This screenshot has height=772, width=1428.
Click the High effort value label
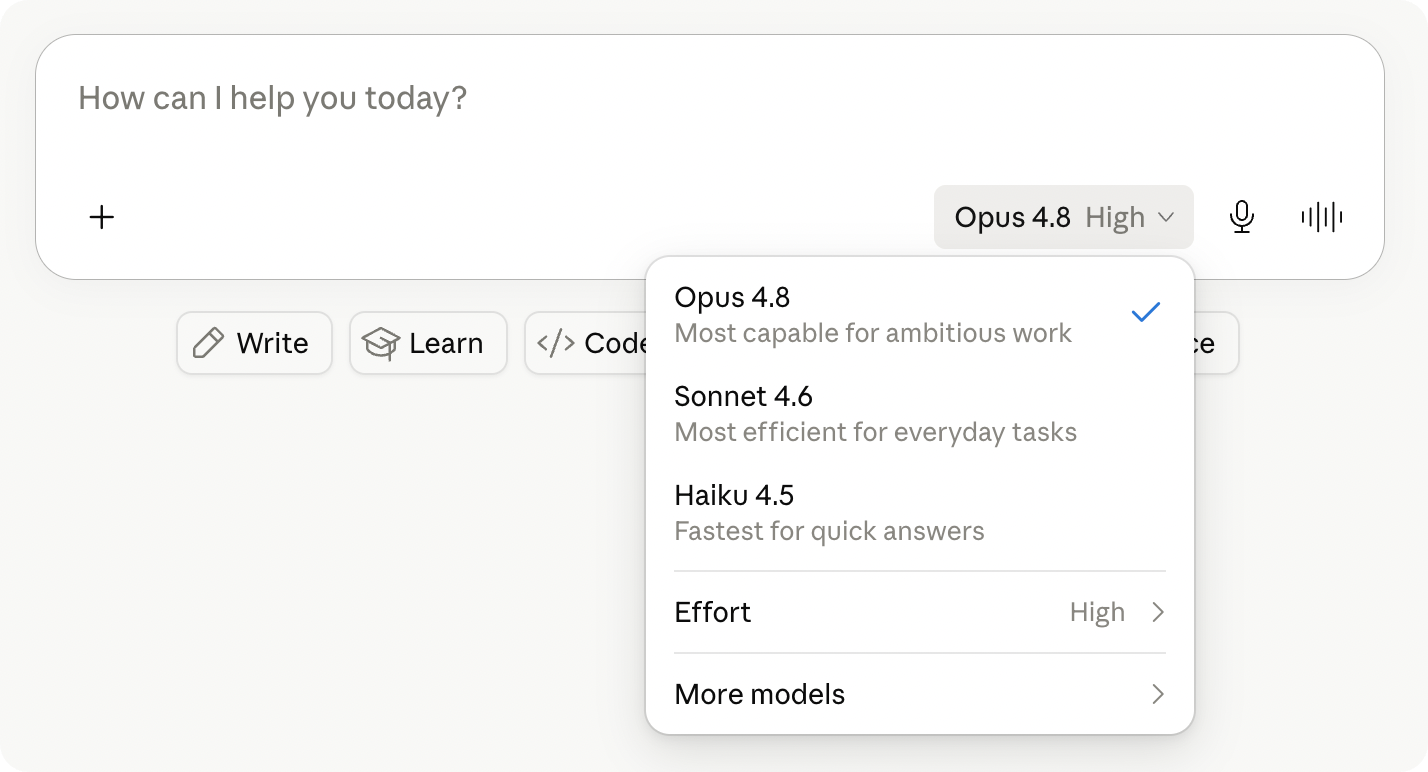coord(1097,612)
